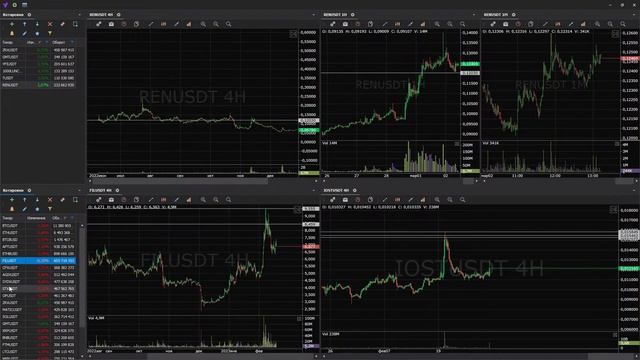Select XRPUSDT row in lower watchlist

[x=38, y=331]
